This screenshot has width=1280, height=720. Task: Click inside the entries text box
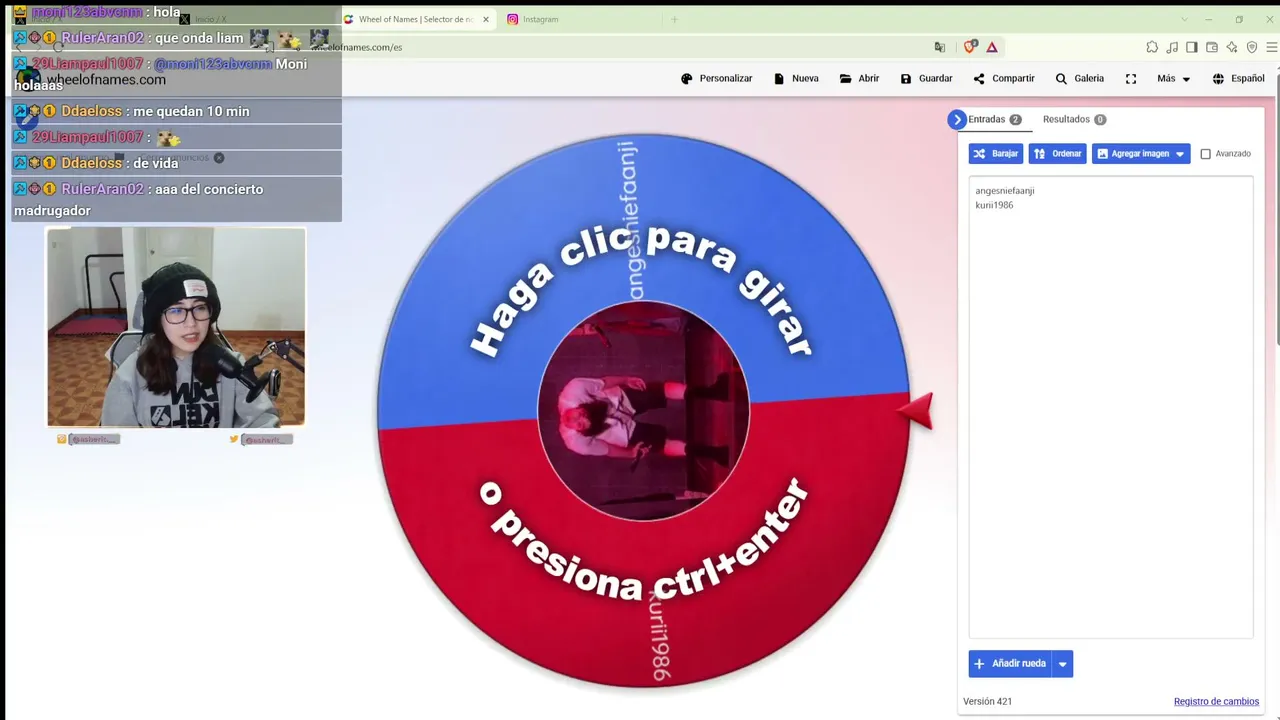[1110, 407]
